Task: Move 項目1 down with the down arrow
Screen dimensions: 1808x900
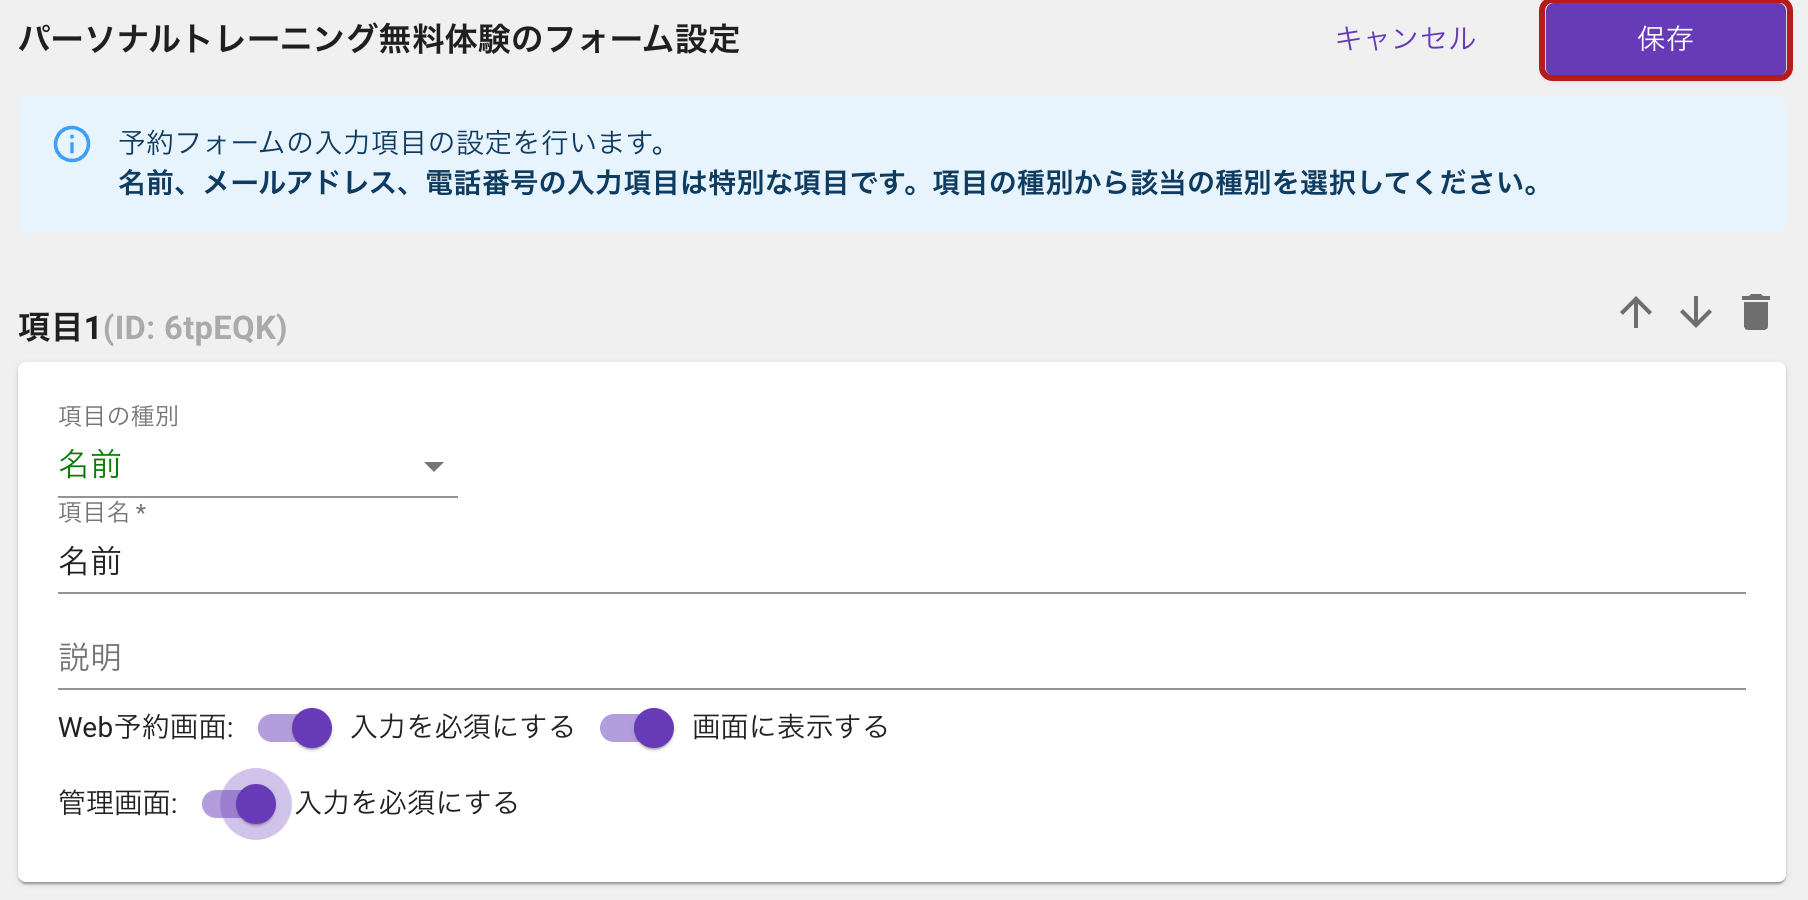Action: (1696, 312)
